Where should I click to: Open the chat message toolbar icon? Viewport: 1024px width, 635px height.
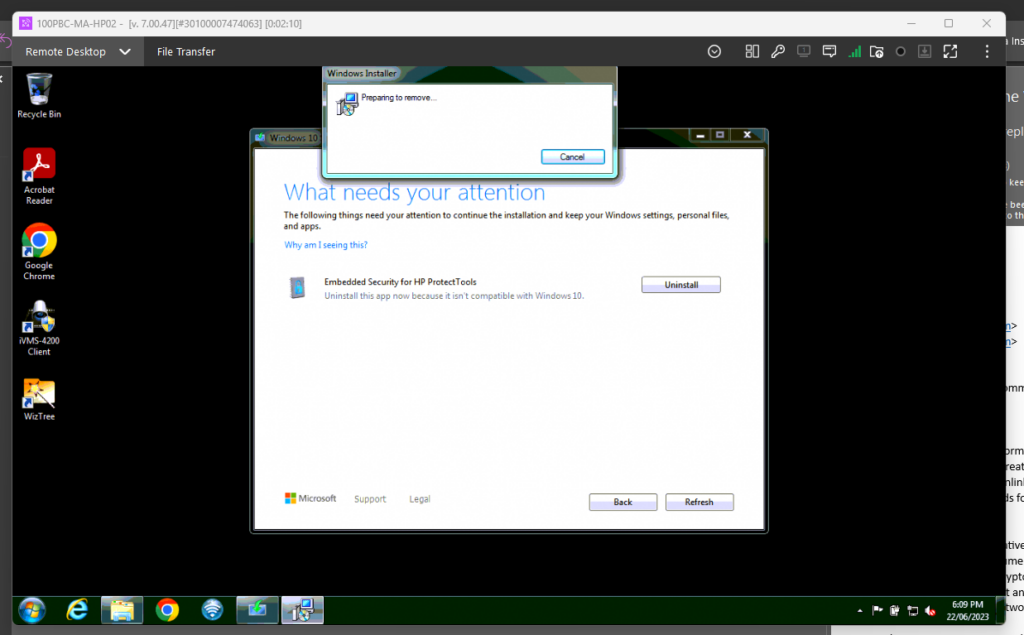tap(829, 52)
